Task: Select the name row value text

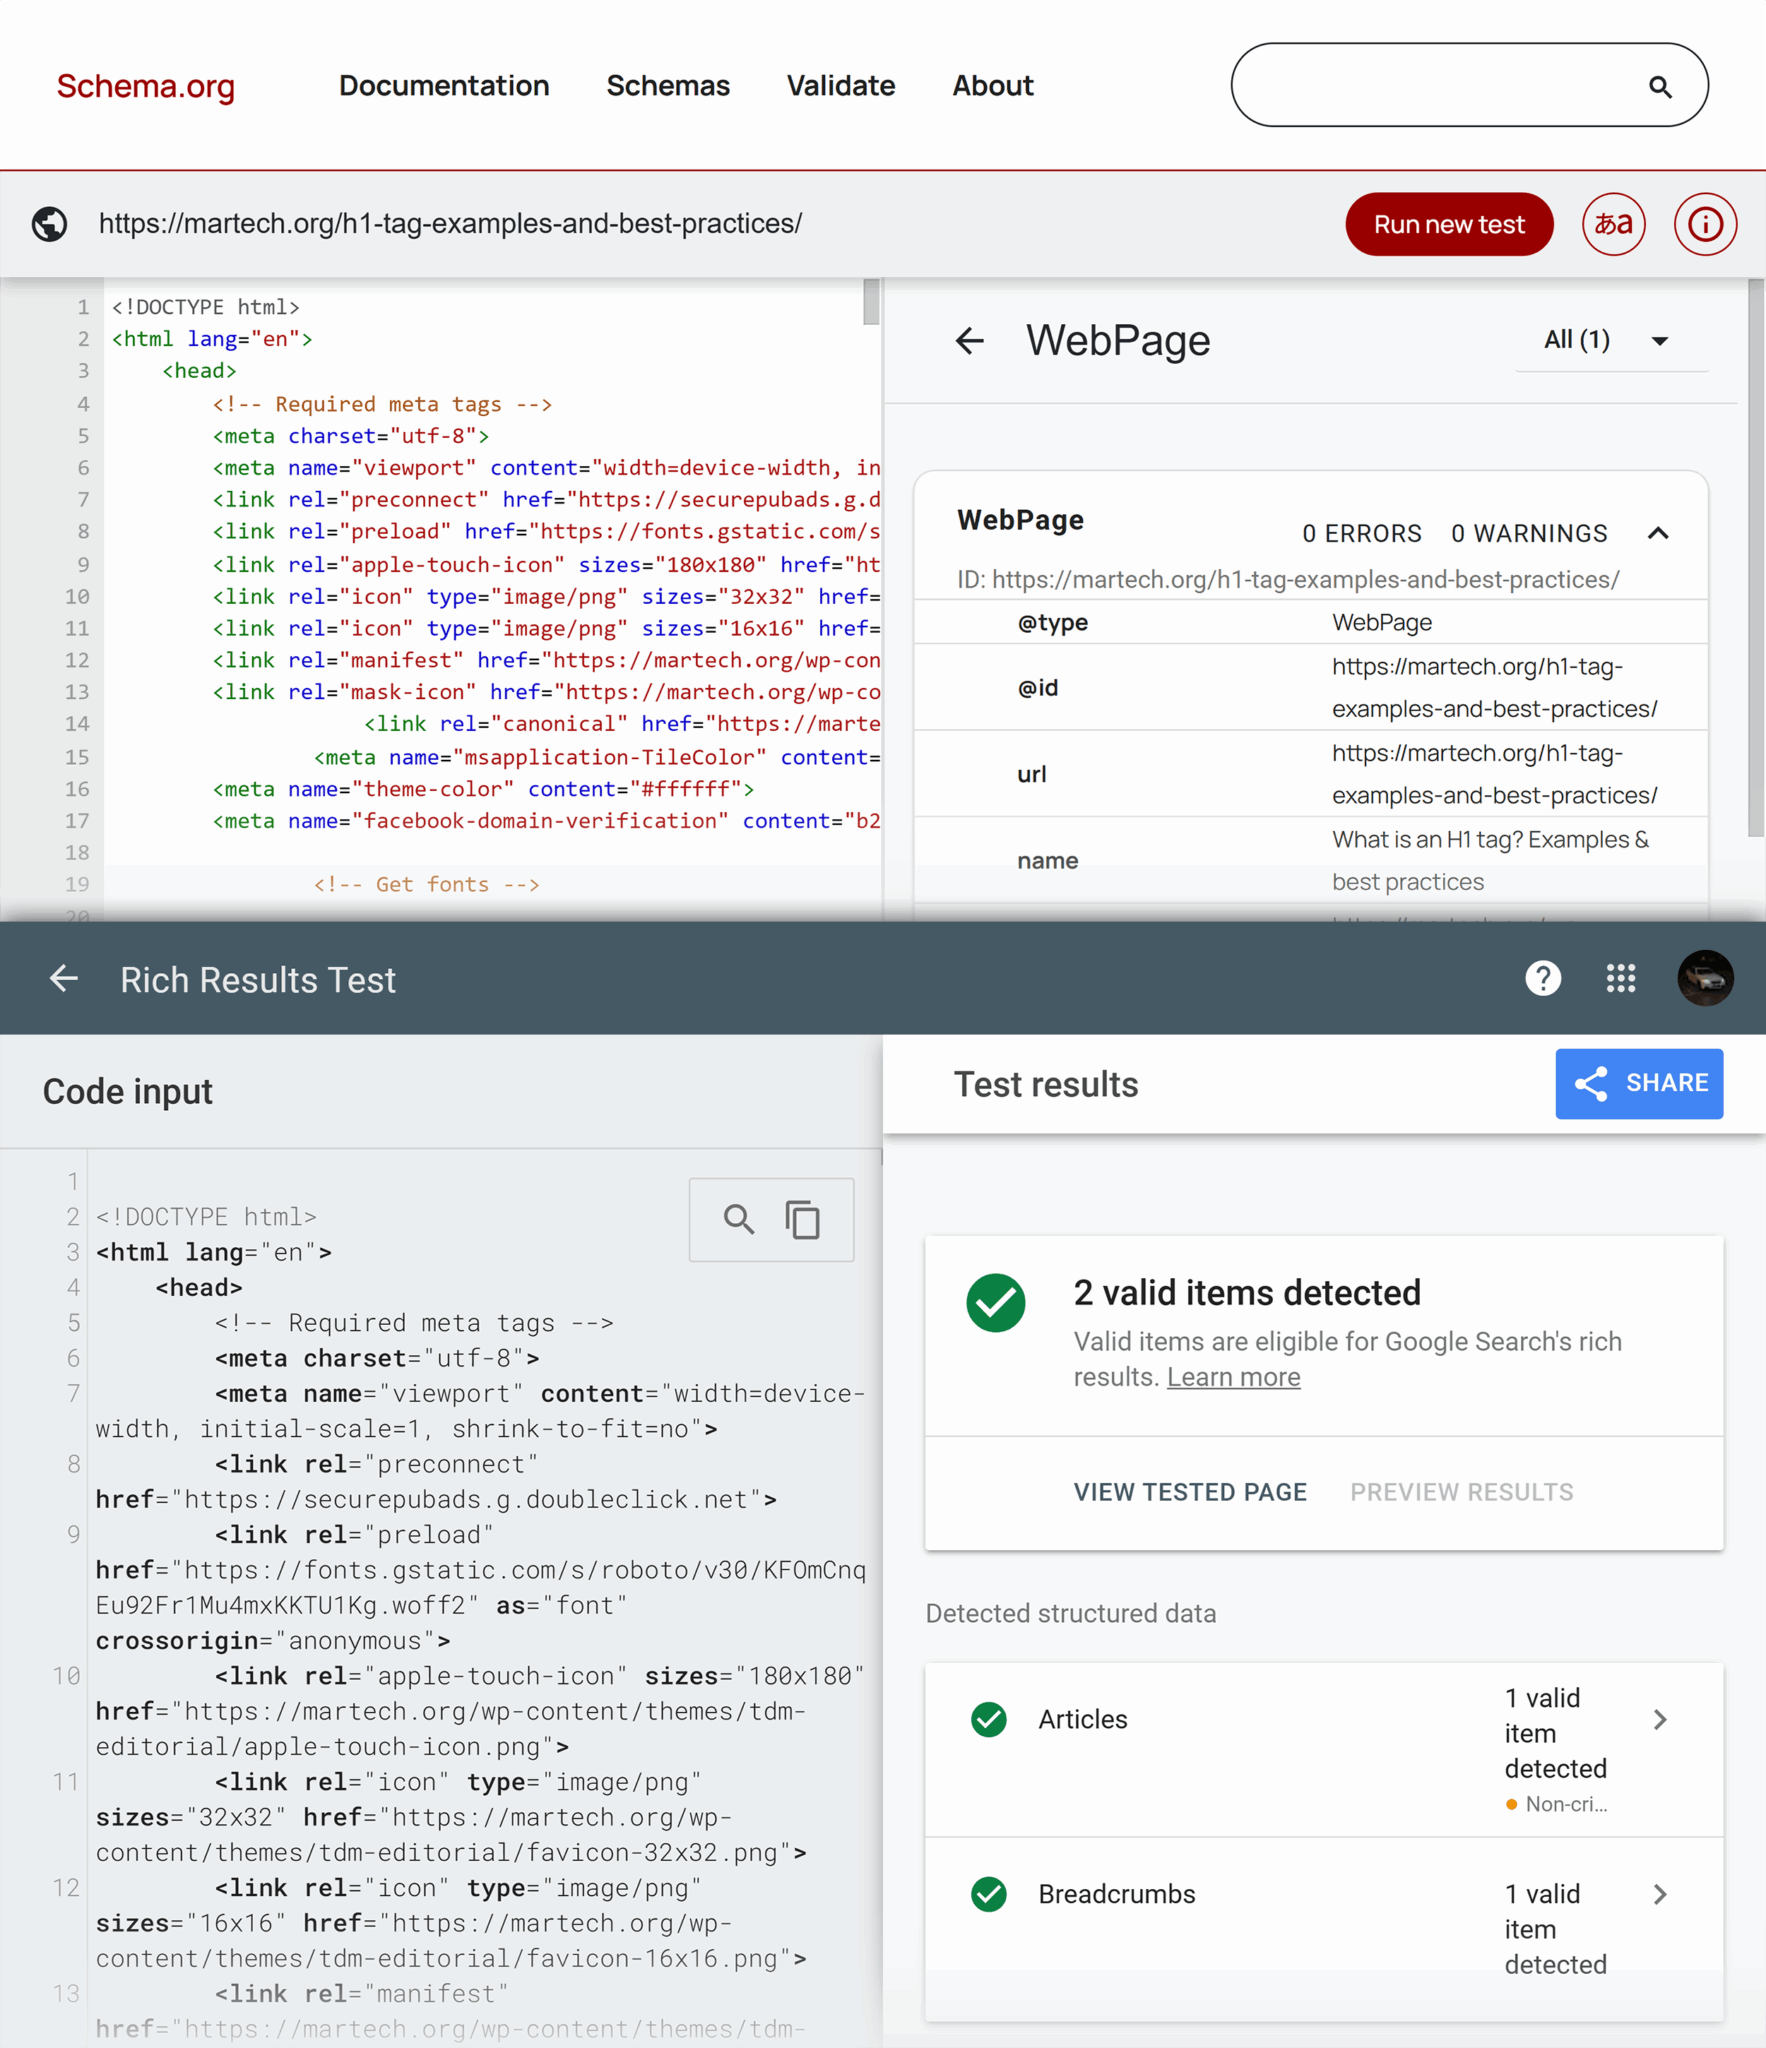Action: point(1490,861)
